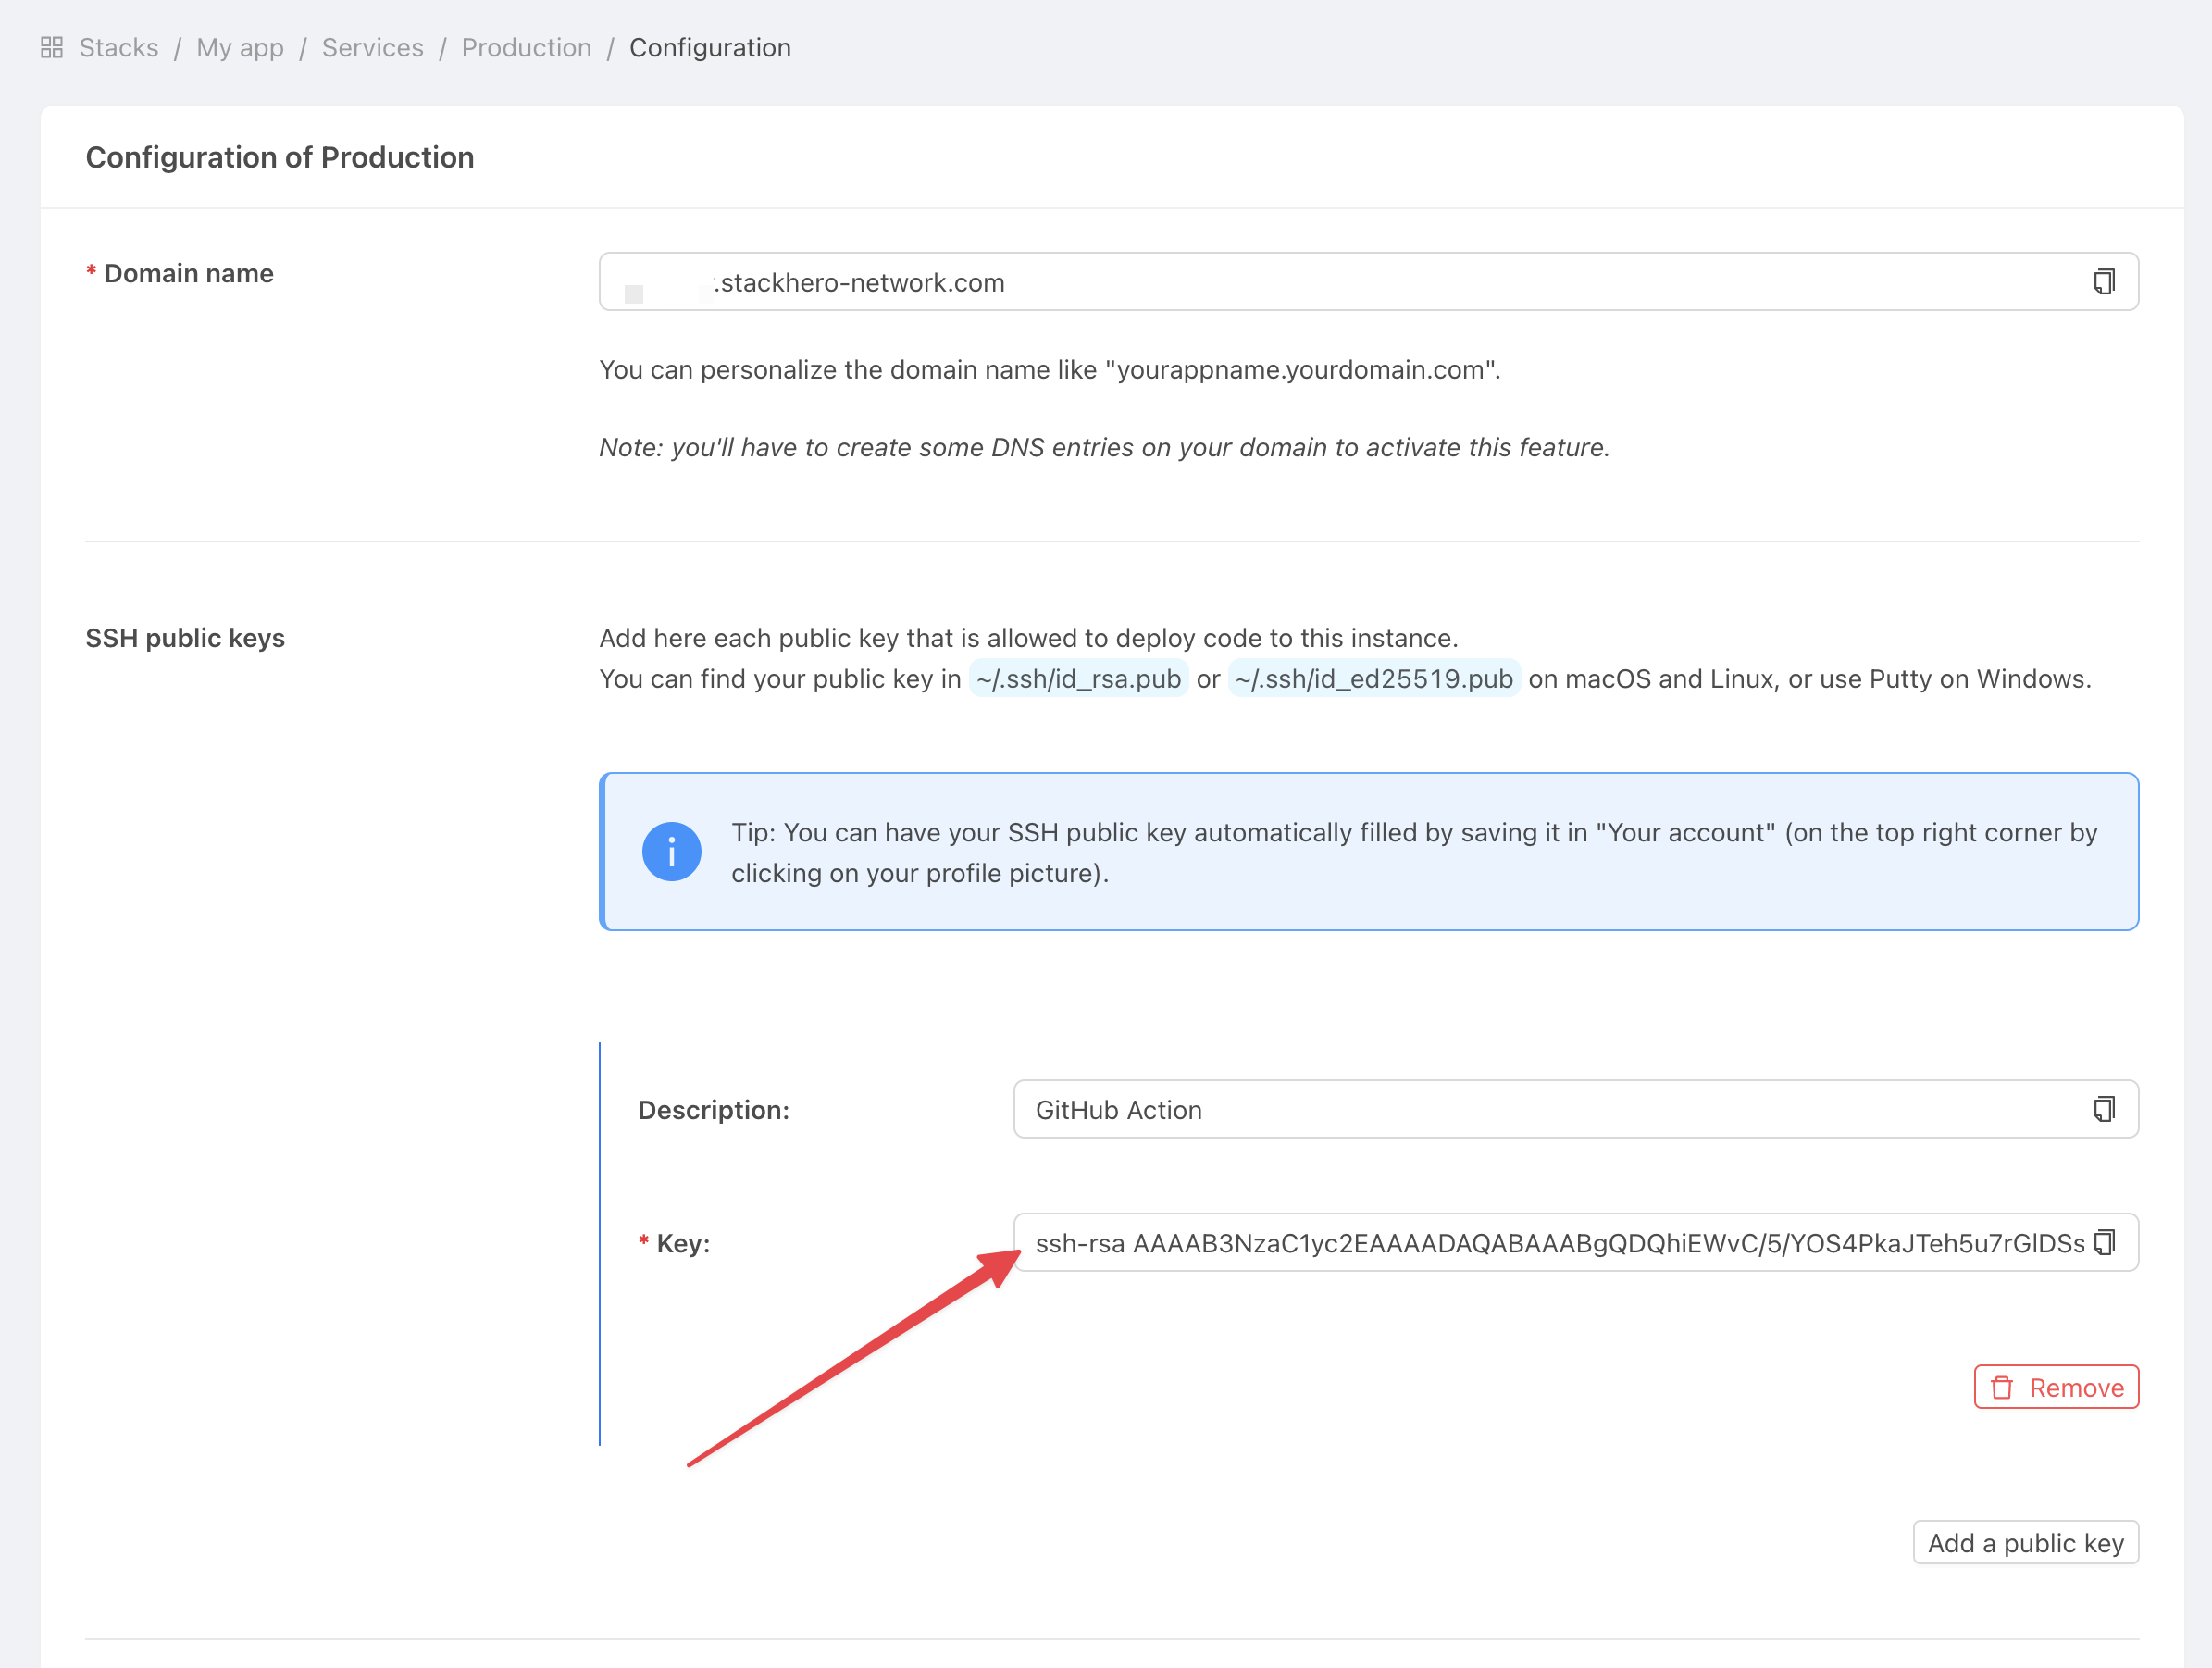Open the Production breadcrumb link

(526, 47)
